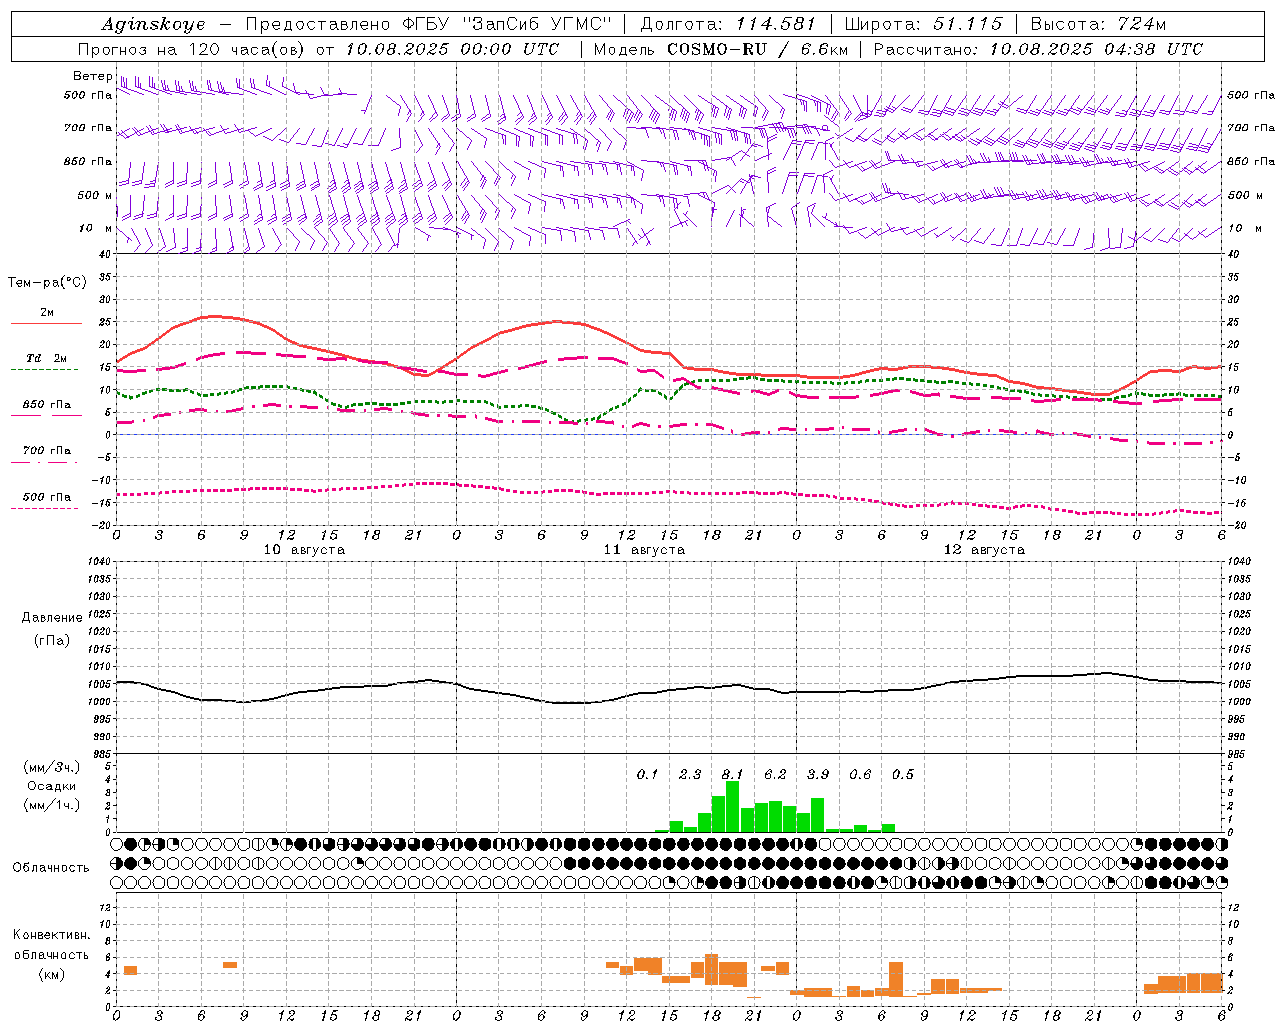1280x1024 pixels.
Task: Click the "Осадки" precipitation label
Action: pos(52,786)
